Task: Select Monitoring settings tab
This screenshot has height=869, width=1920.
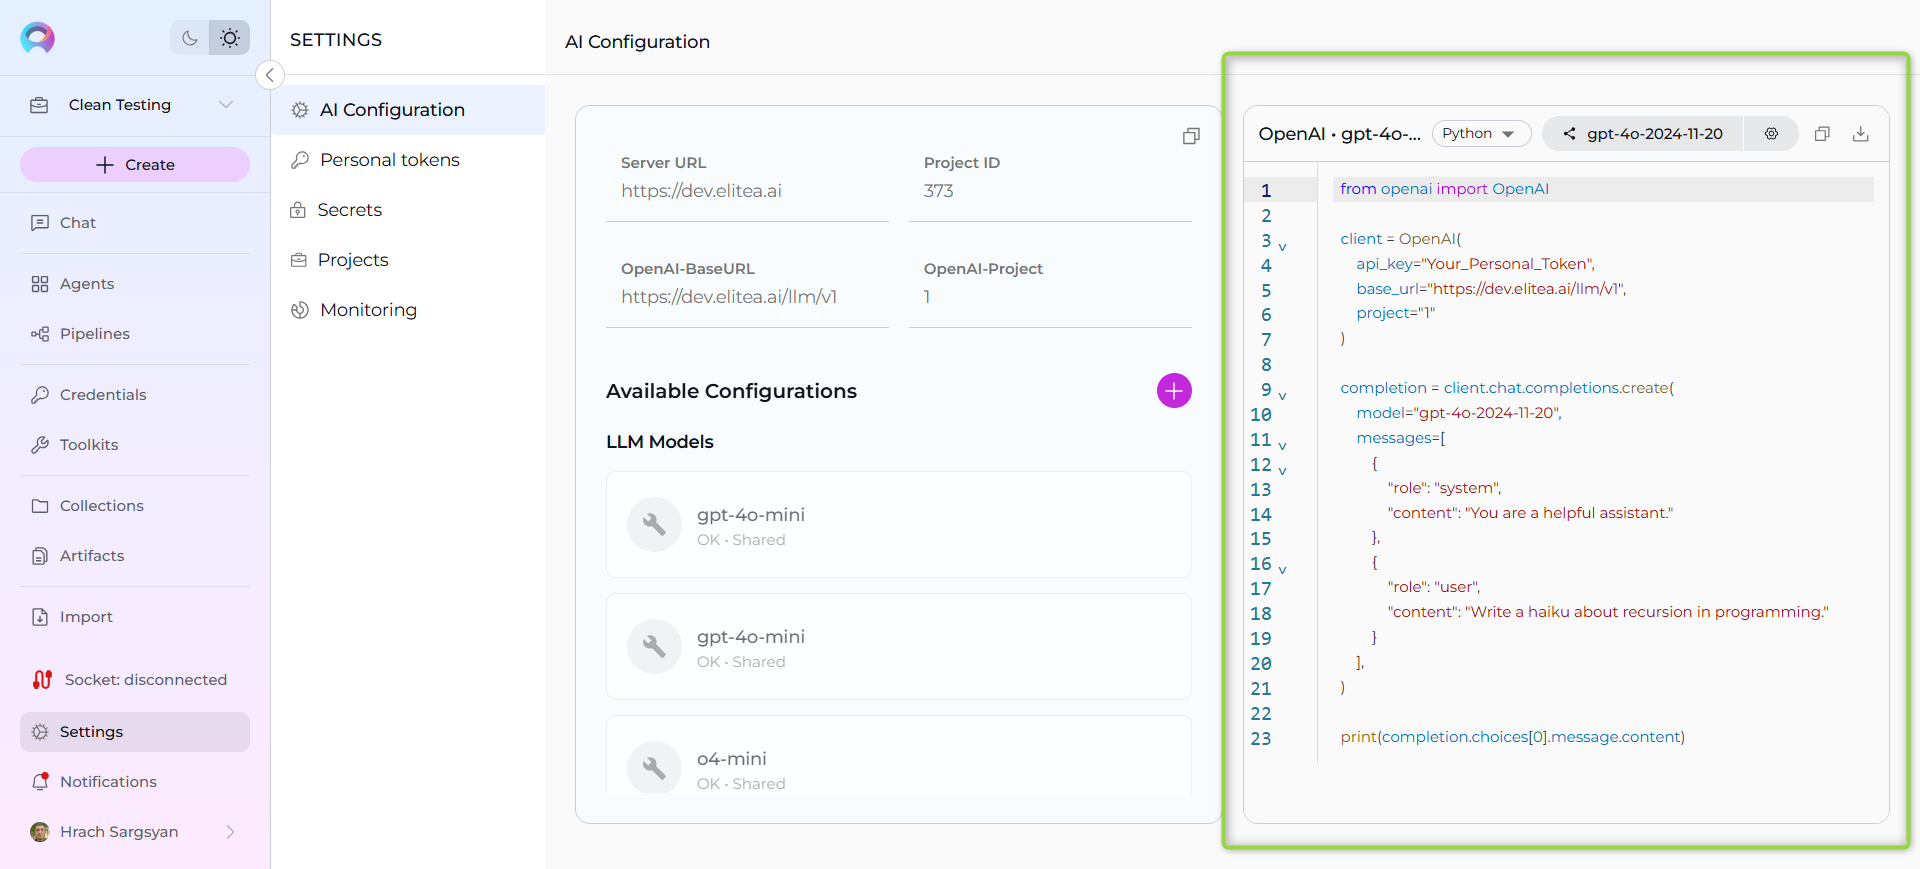Action: 408,310
